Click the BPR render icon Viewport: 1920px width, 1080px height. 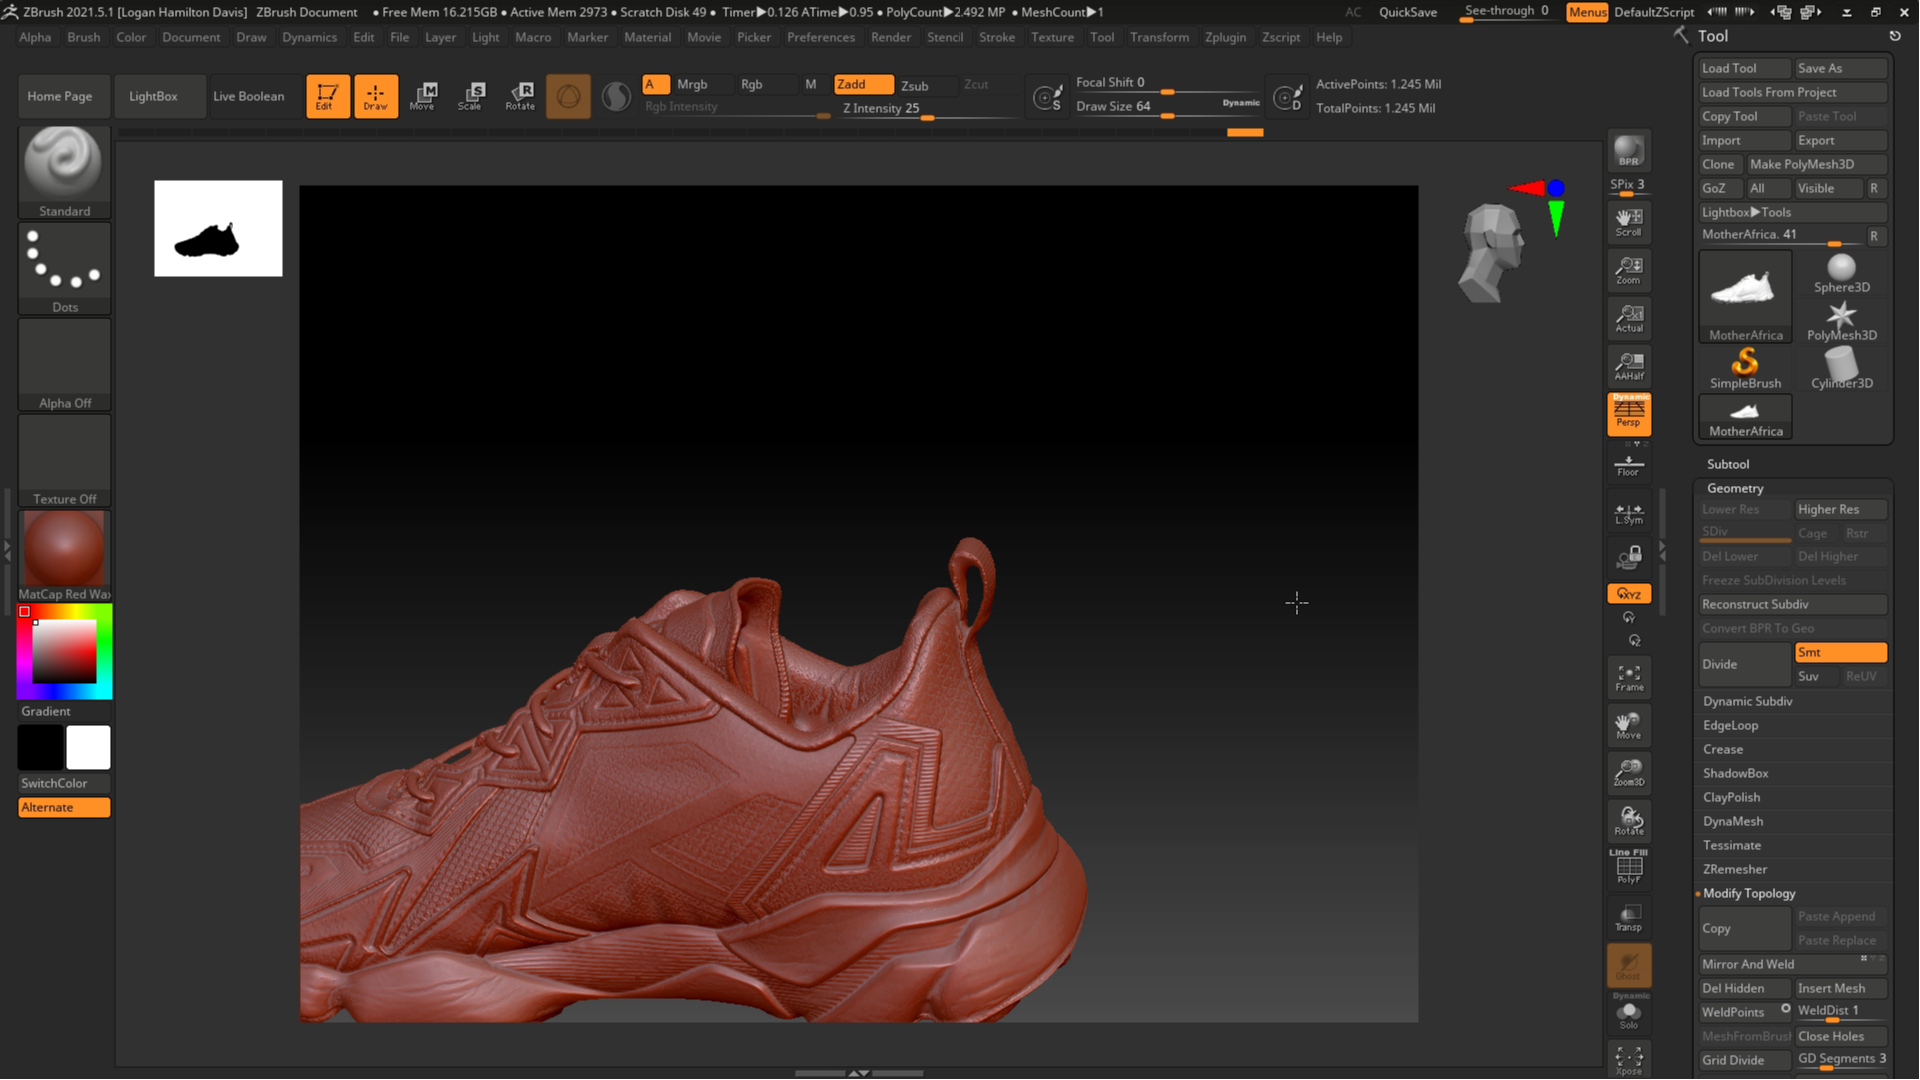(1629, 151)
